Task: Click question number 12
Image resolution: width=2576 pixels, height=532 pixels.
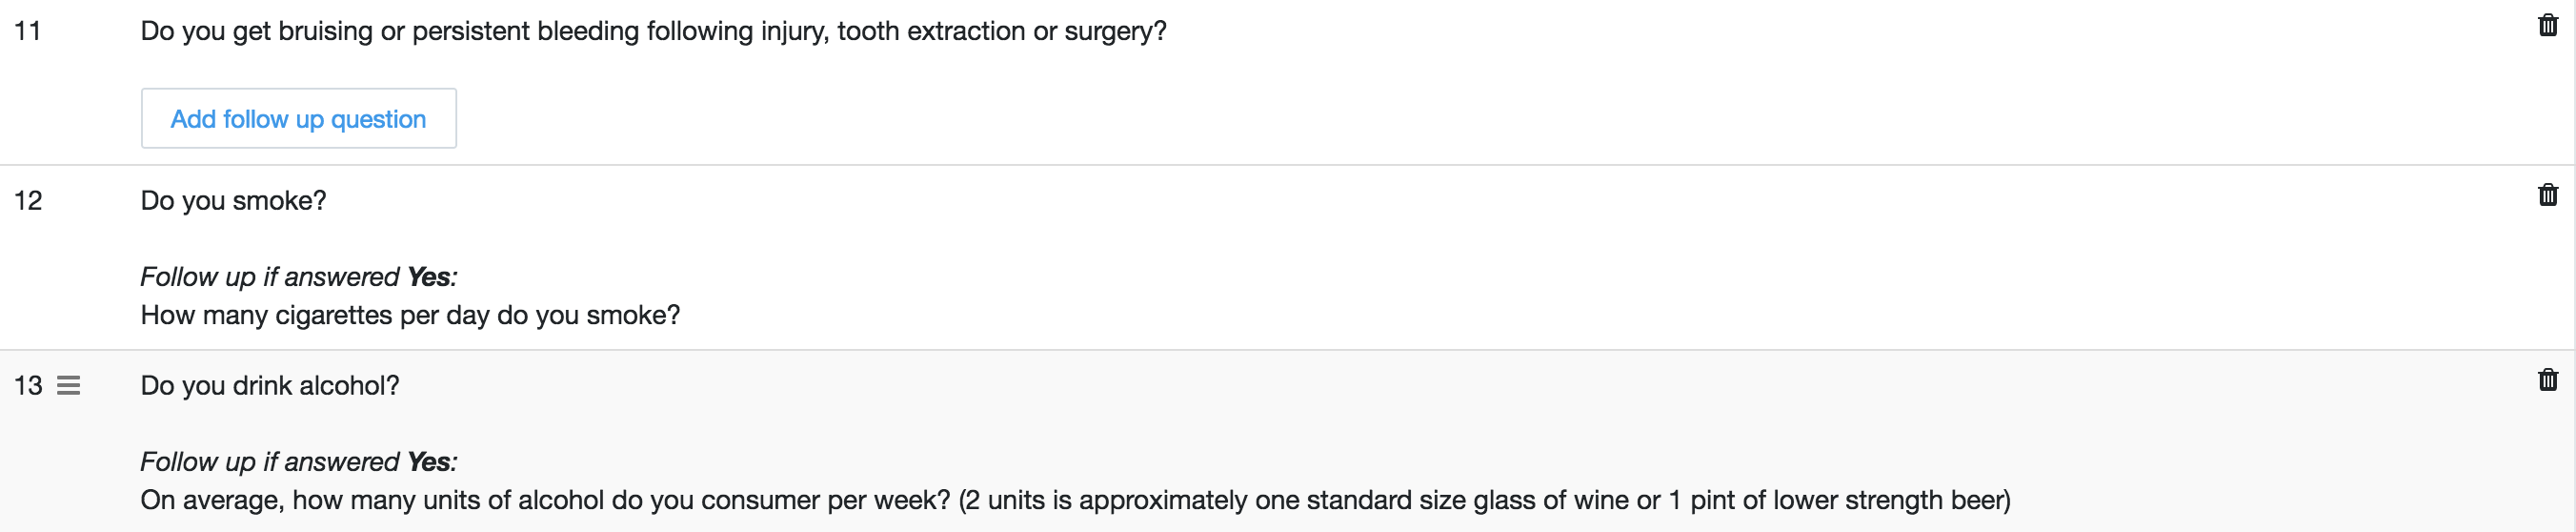Action: coord(28,201)
